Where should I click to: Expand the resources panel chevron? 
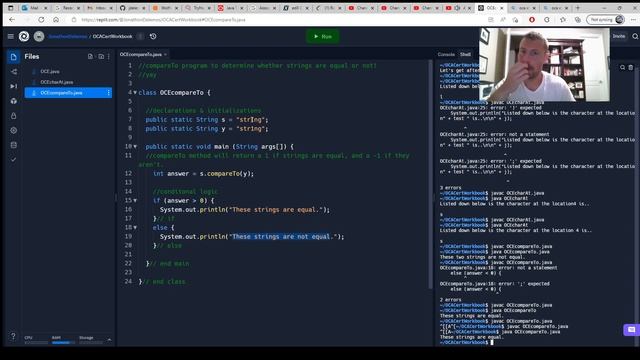click(x=109, y=340)
